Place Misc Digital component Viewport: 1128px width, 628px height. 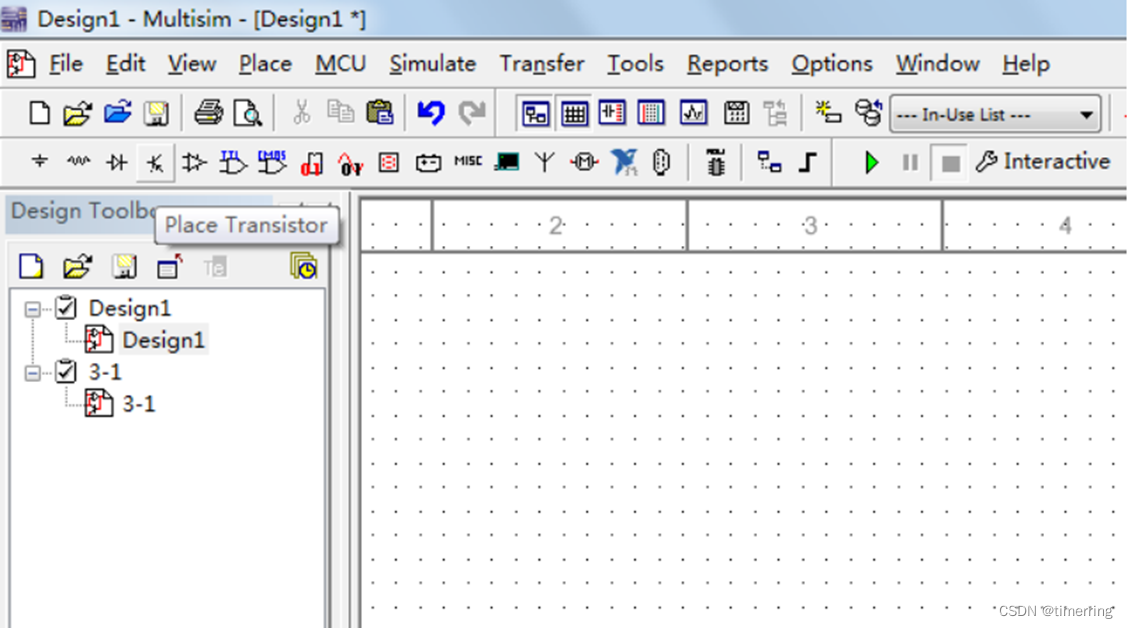(x=311, y=164)
